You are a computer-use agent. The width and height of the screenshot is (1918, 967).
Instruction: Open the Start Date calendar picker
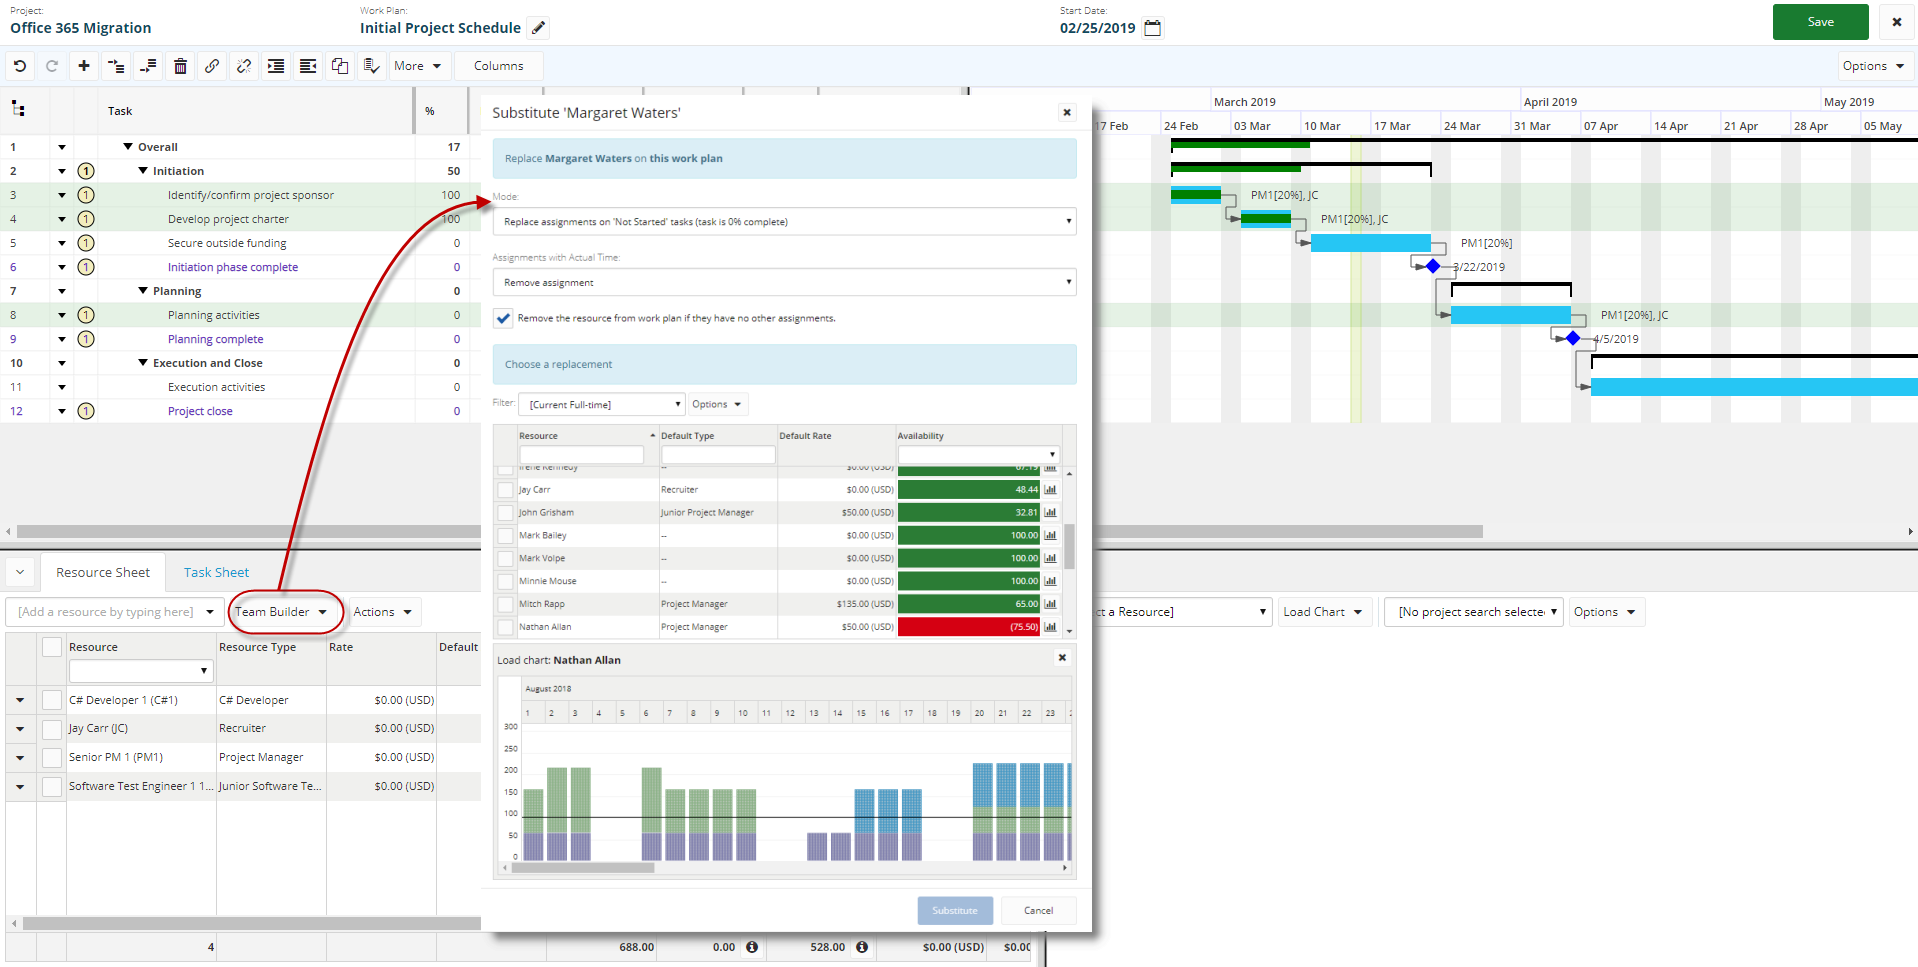[1153, 28]
